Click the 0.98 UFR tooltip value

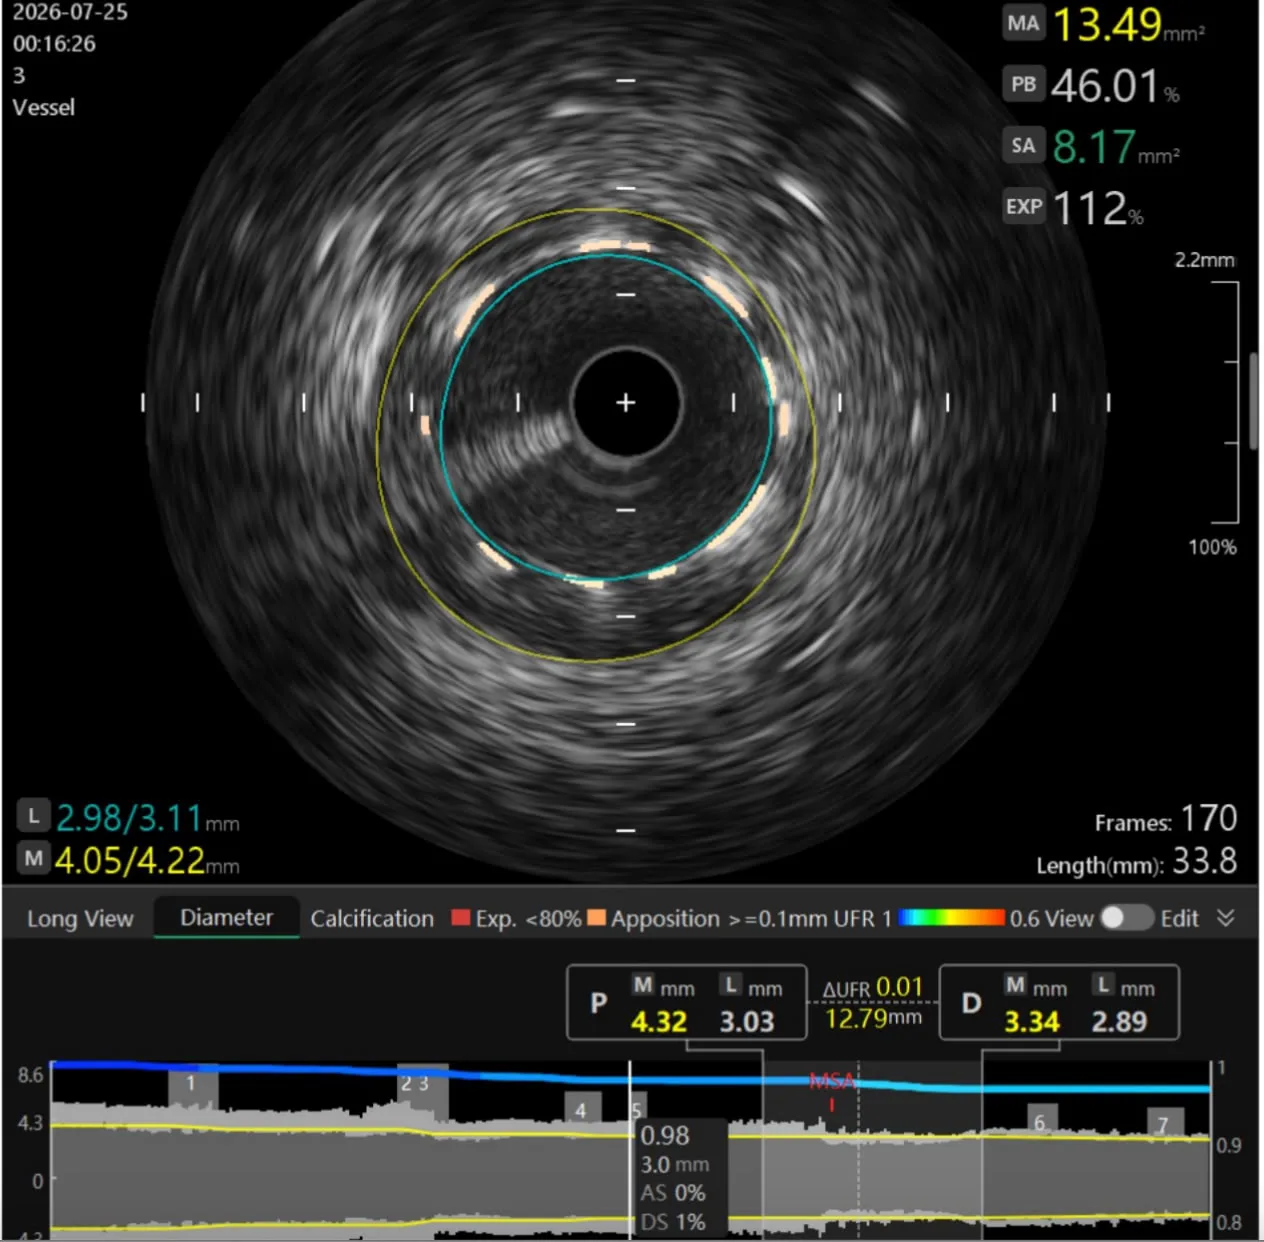pyautogui.click(x=665, y=1136)
